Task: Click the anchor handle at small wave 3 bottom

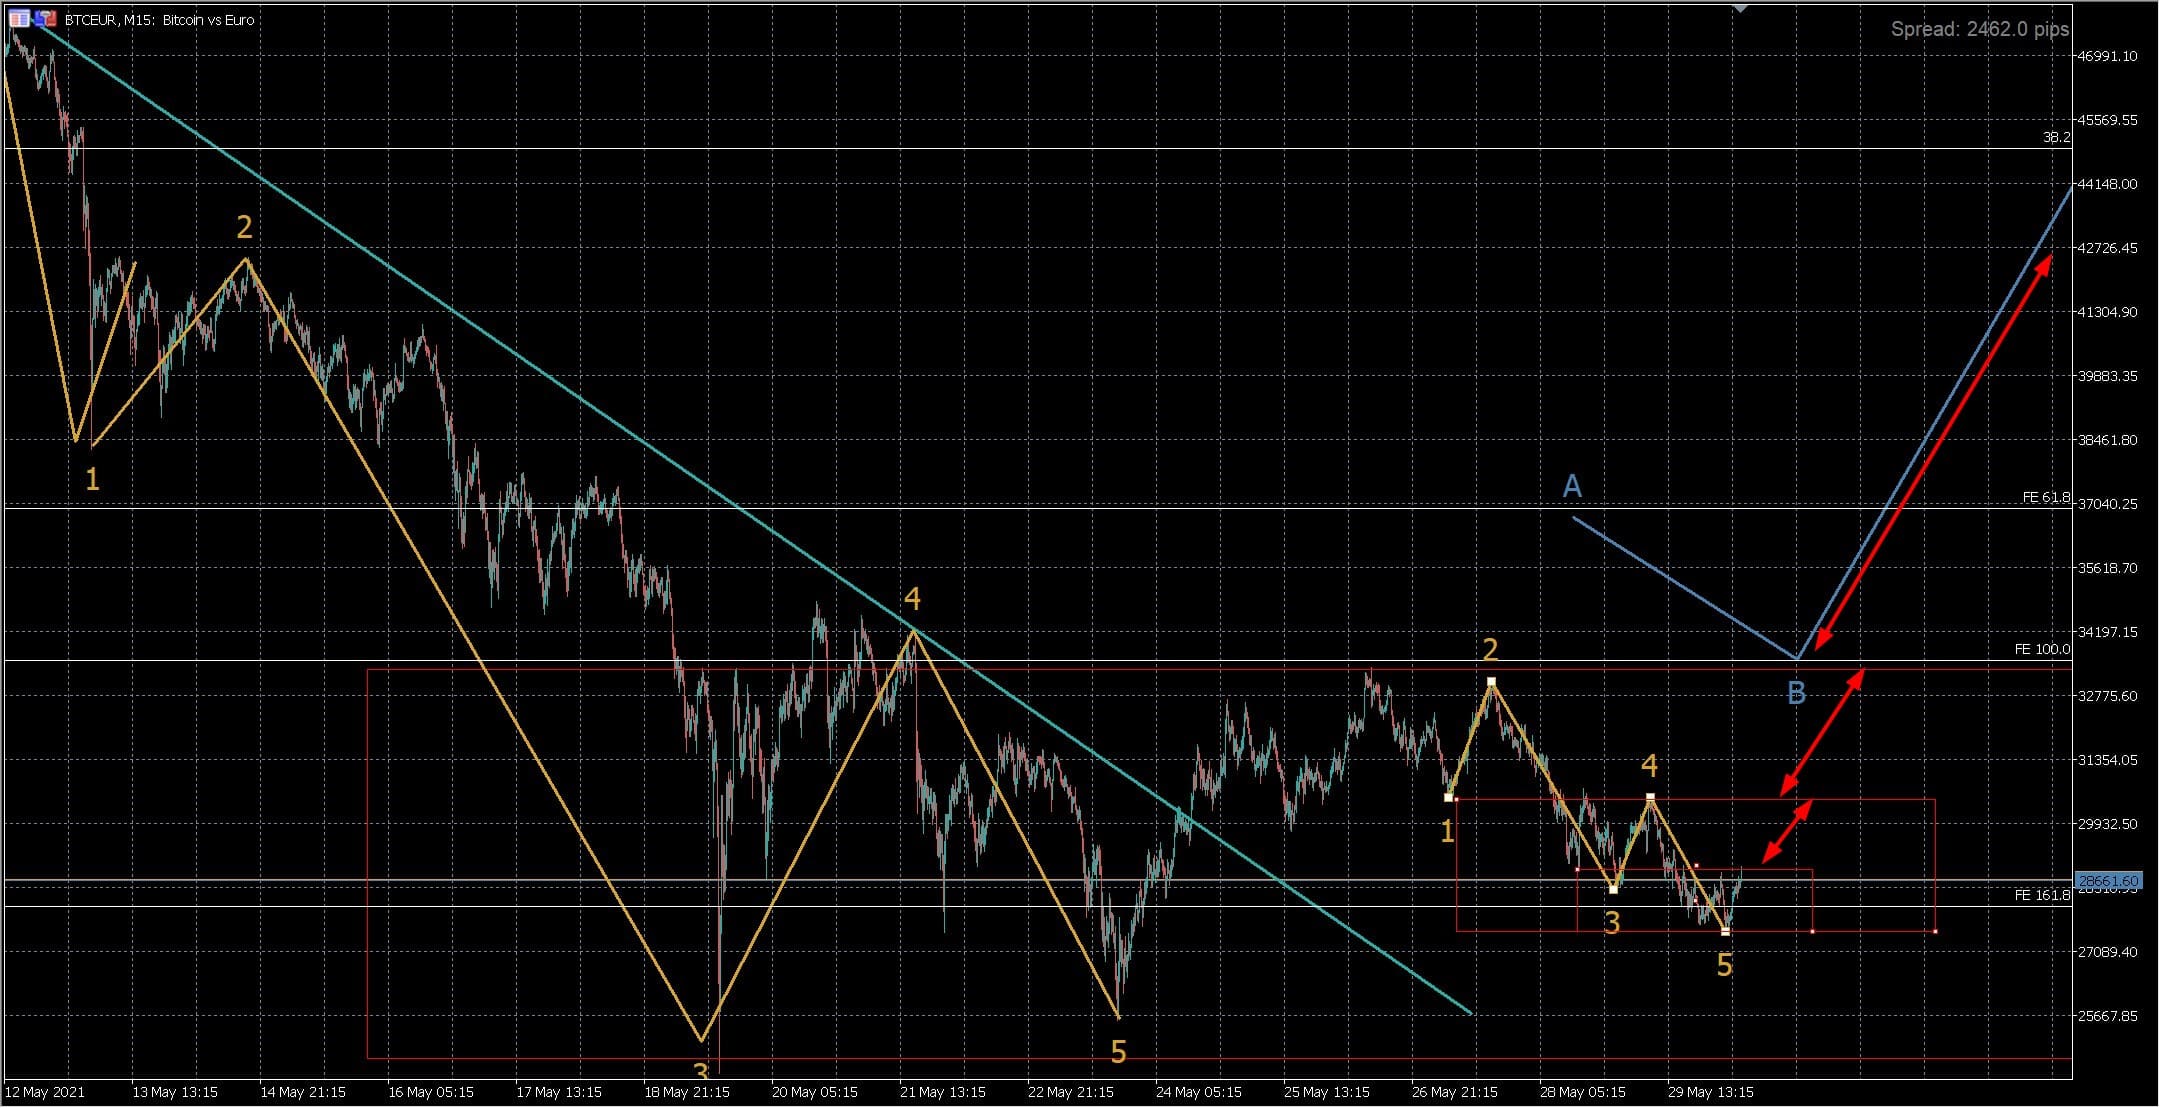Action: (x=1613, y=889)
